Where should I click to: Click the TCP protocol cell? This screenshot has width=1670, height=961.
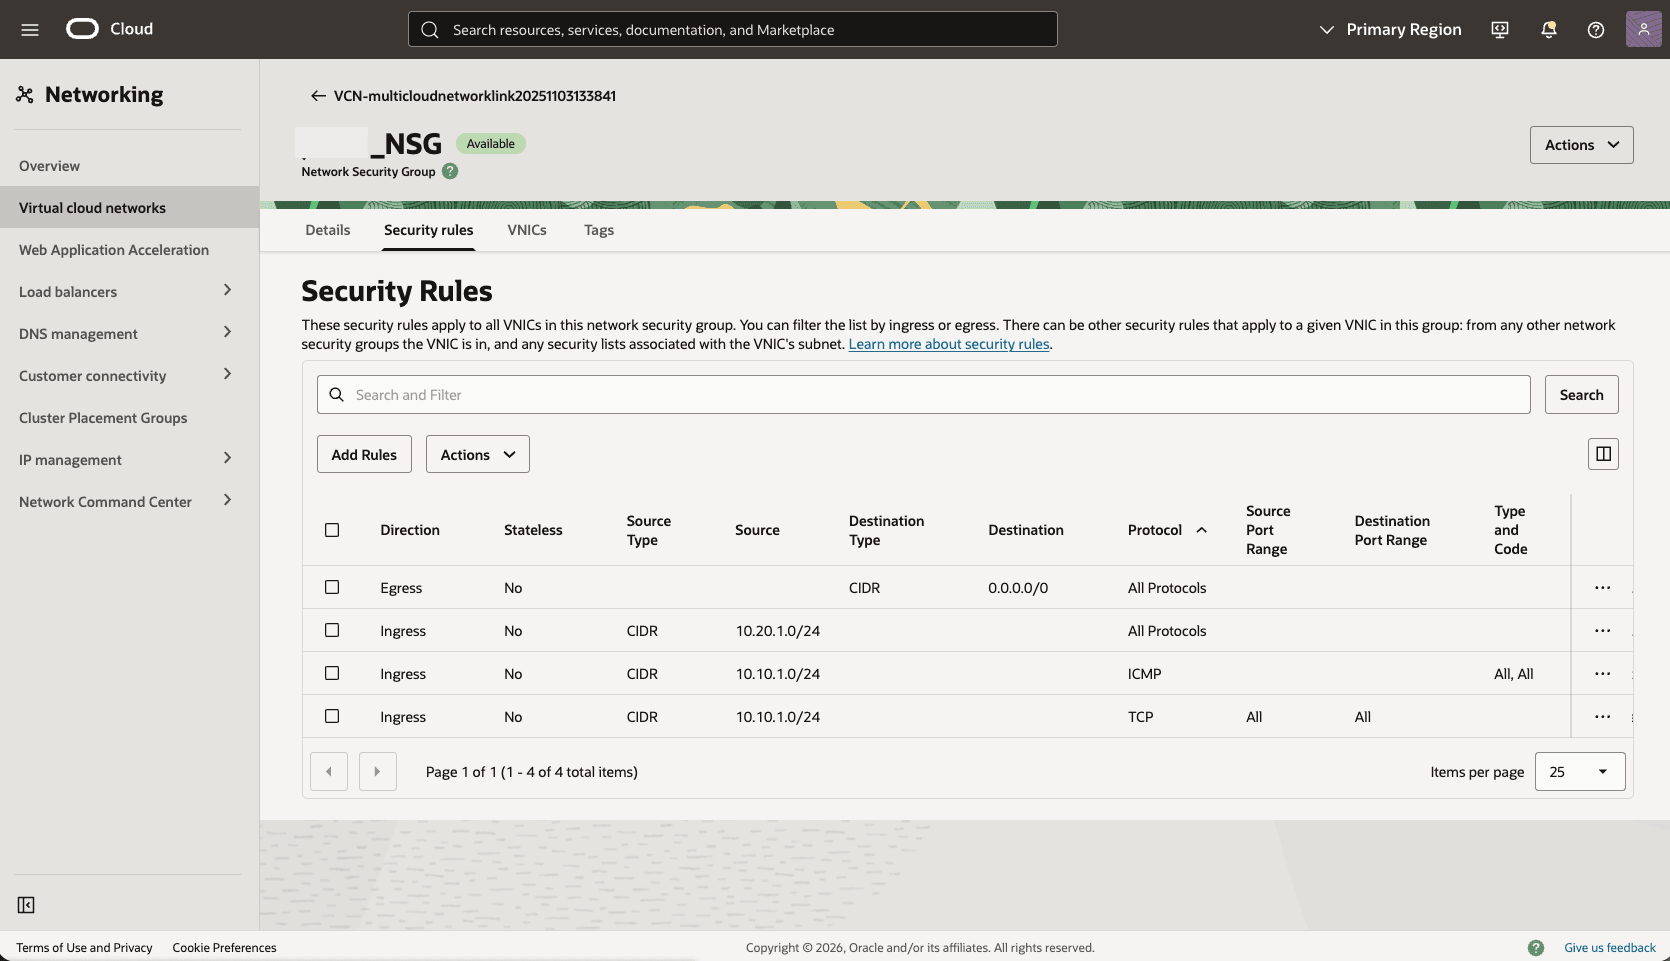[1141, 717]
